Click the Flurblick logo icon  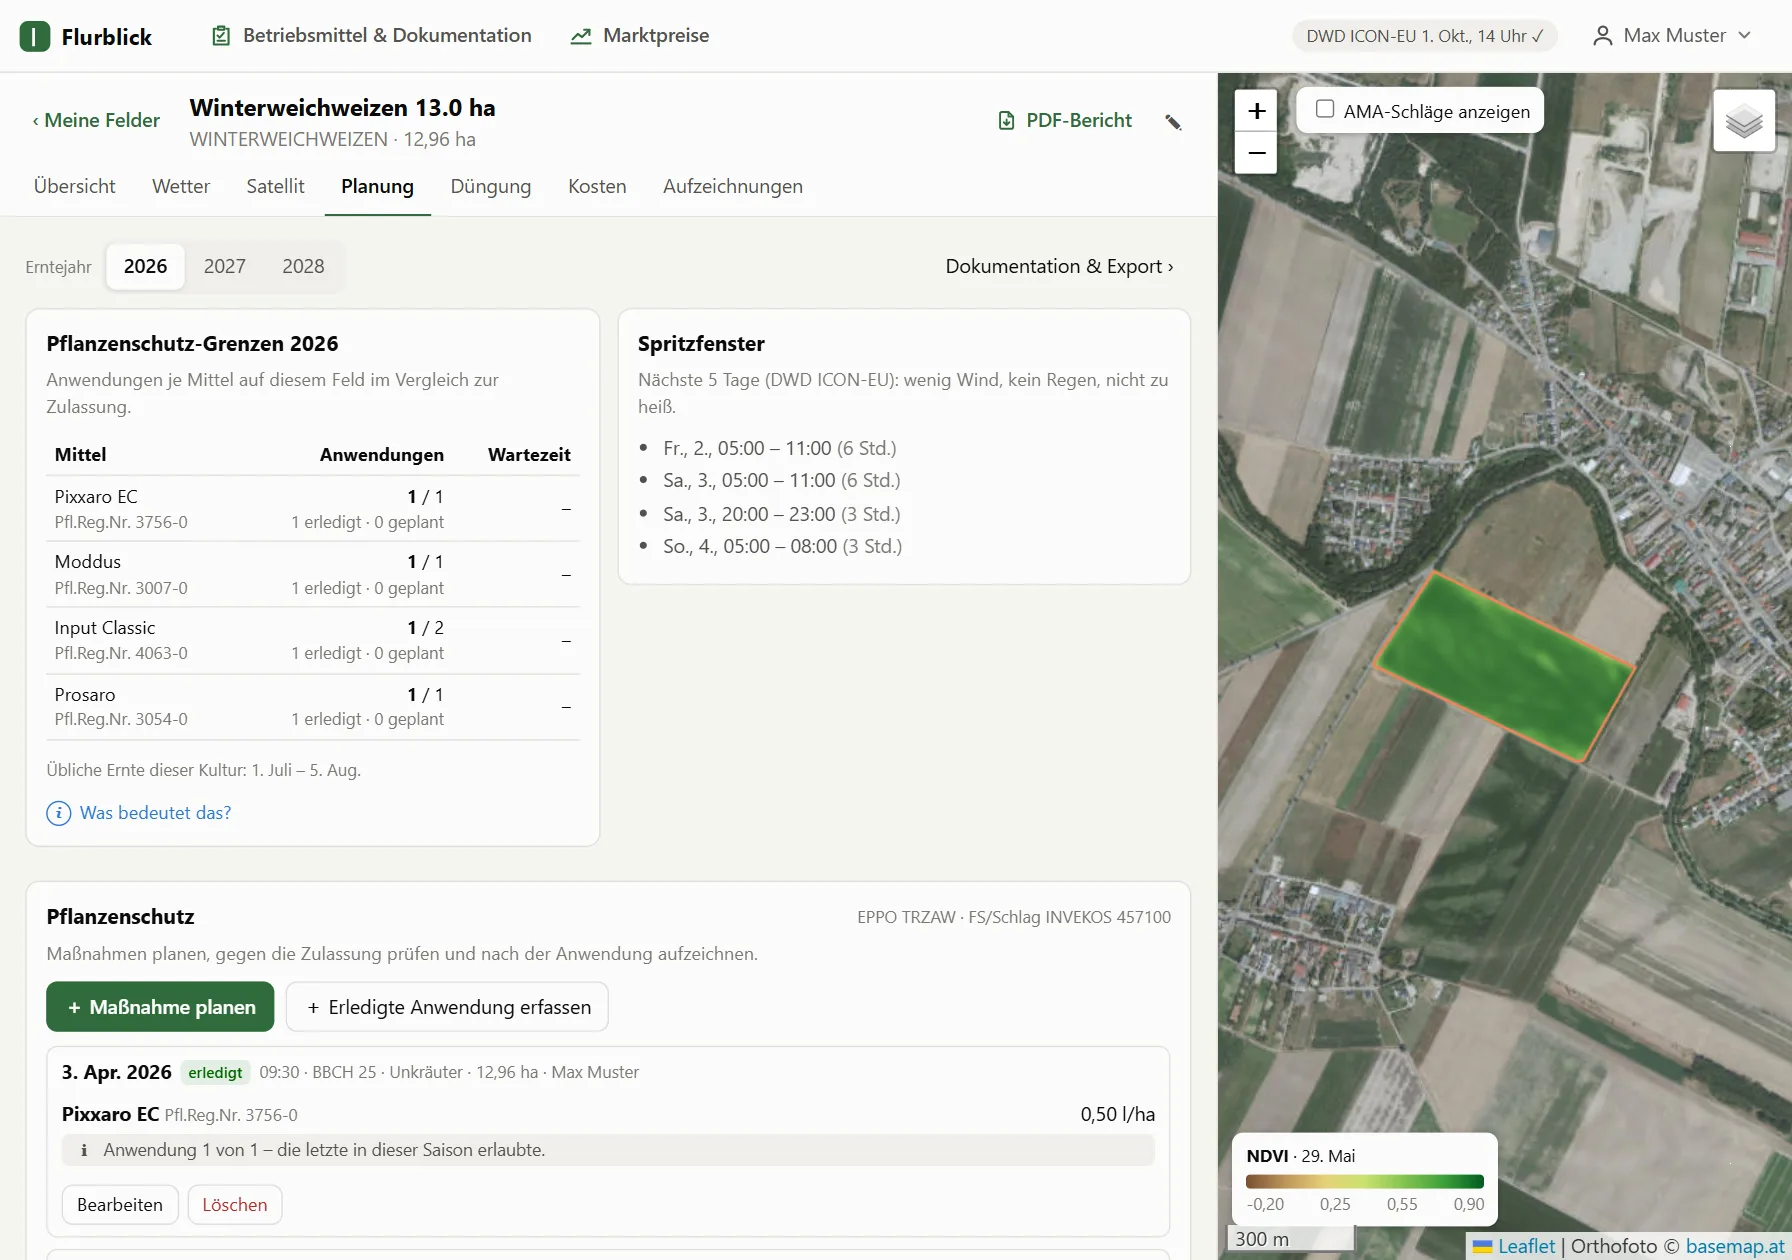tap(35, 36)
